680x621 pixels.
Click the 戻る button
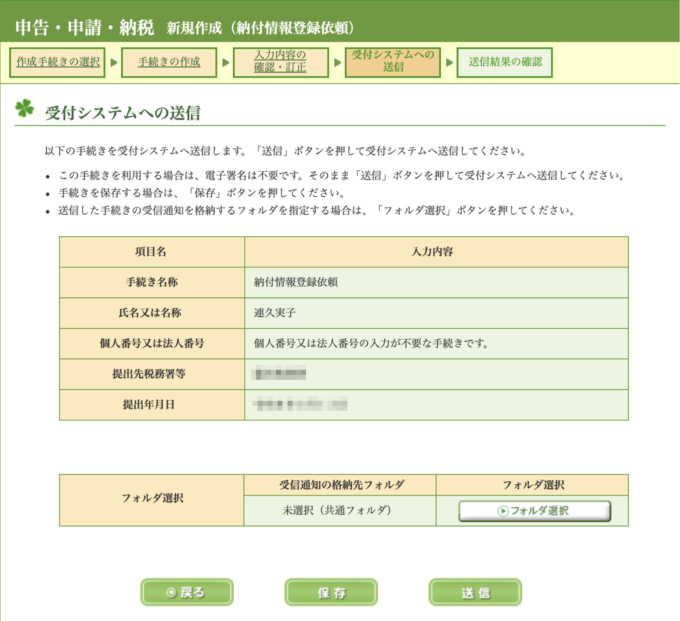click(x=187, y=592)
